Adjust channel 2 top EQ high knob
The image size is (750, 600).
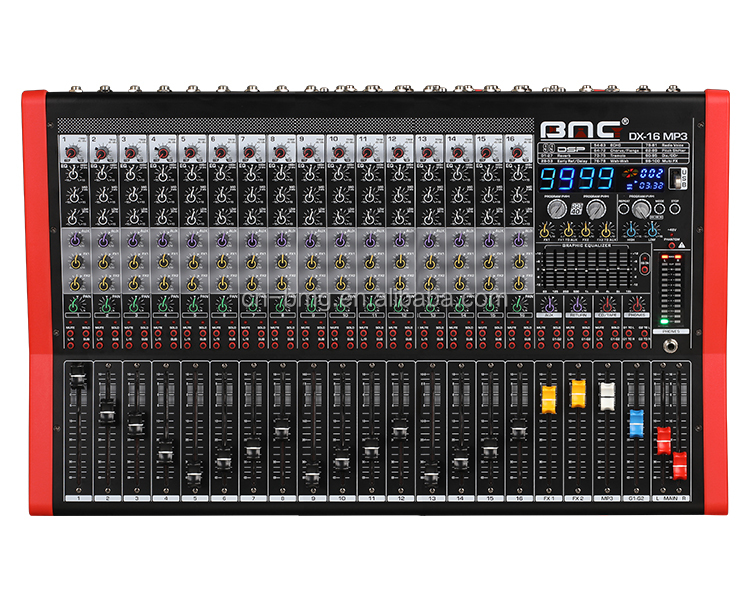[103, 174]
